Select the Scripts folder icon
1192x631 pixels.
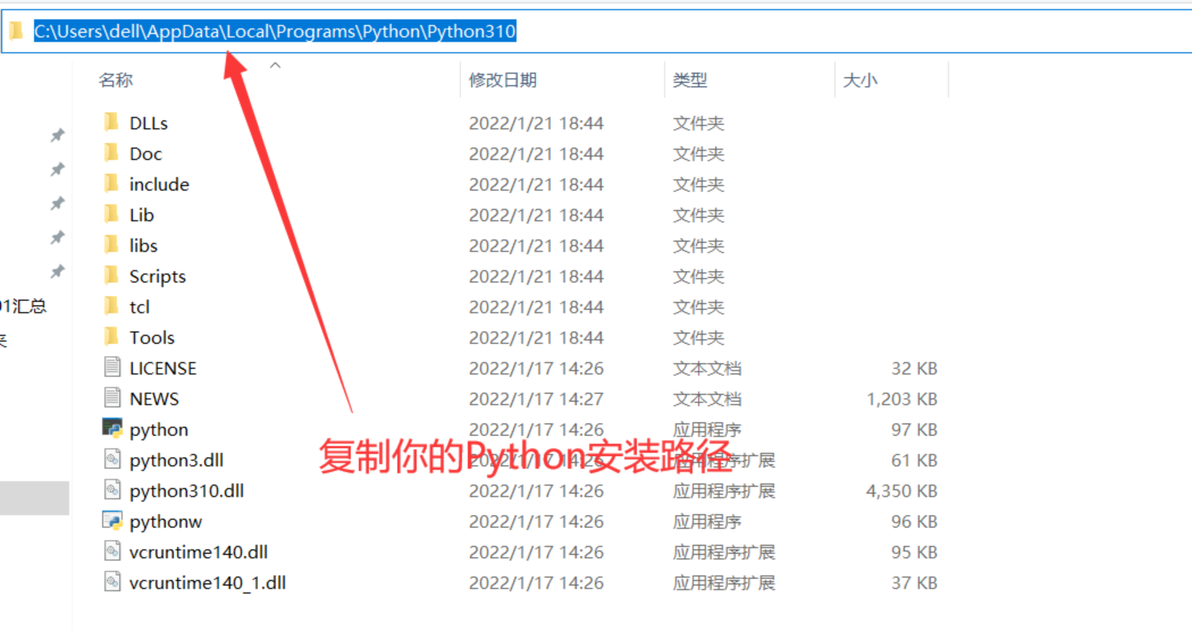tap(112, 275)
